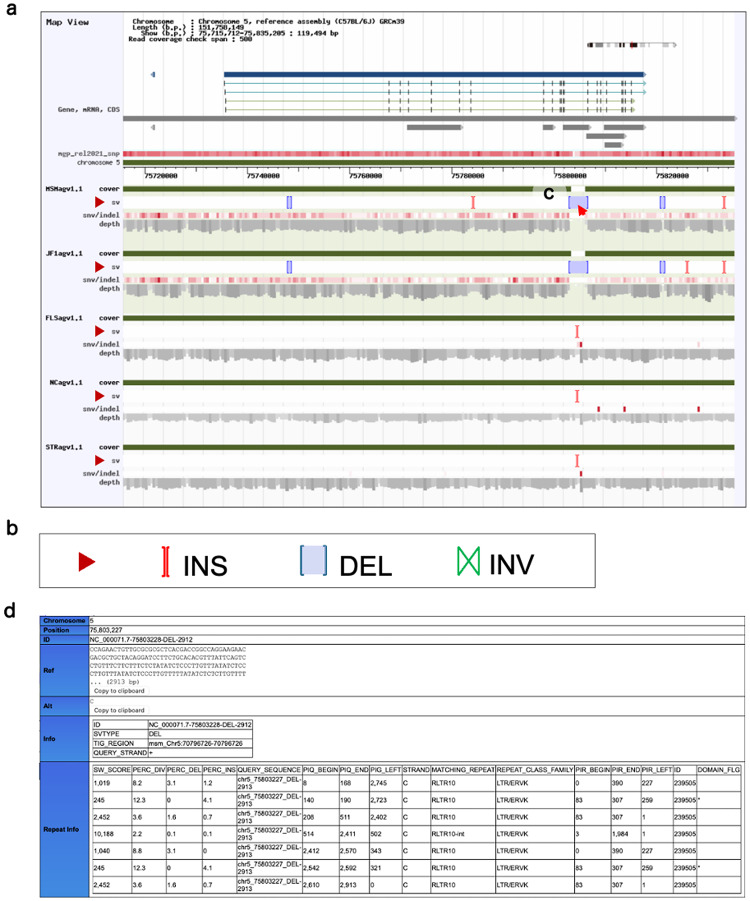
Task: Click the Map View title
Action: (x=67, y=22)
